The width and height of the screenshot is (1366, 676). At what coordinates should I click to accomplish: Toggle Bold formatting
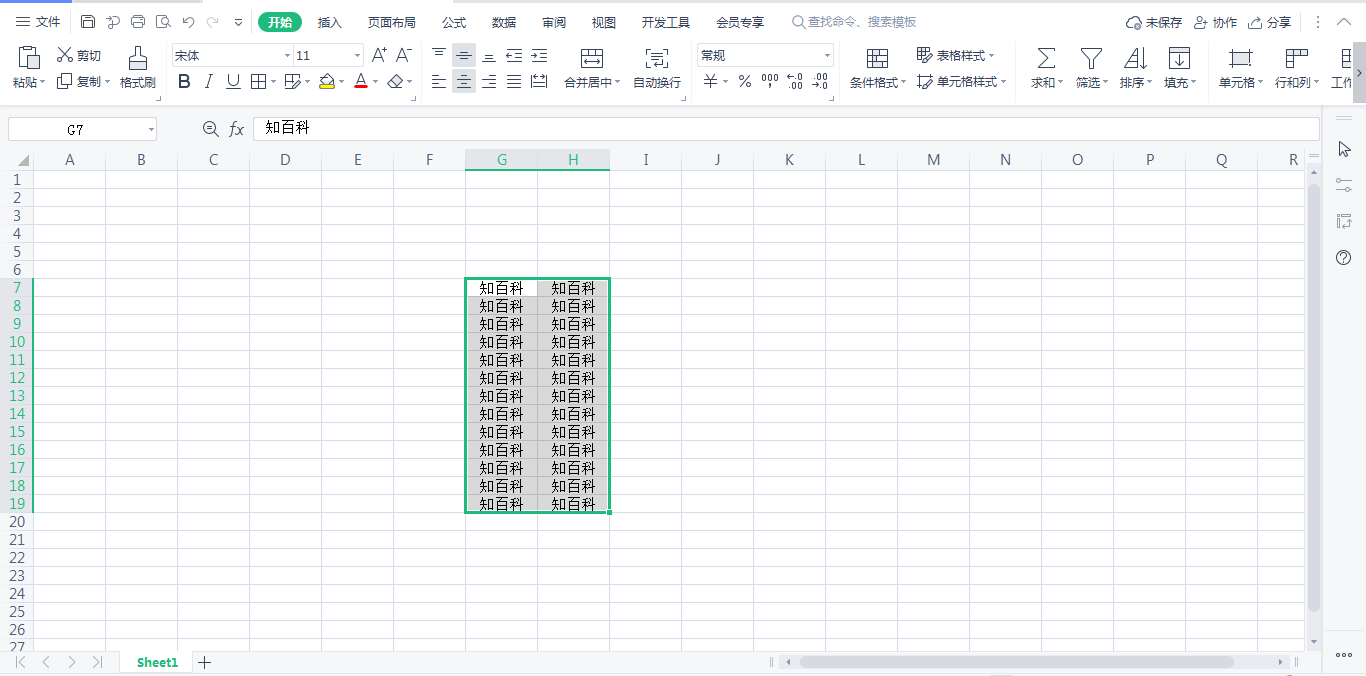[x=184, y=82]
